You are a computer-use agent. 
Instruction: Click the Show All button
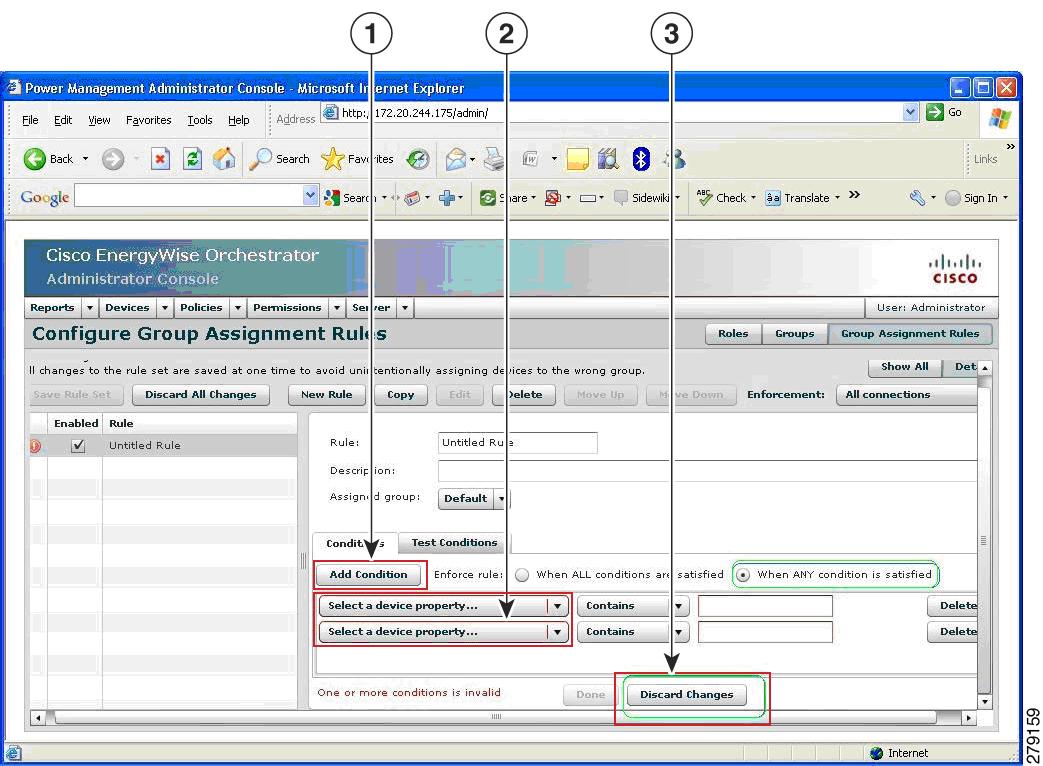(905, 367)
